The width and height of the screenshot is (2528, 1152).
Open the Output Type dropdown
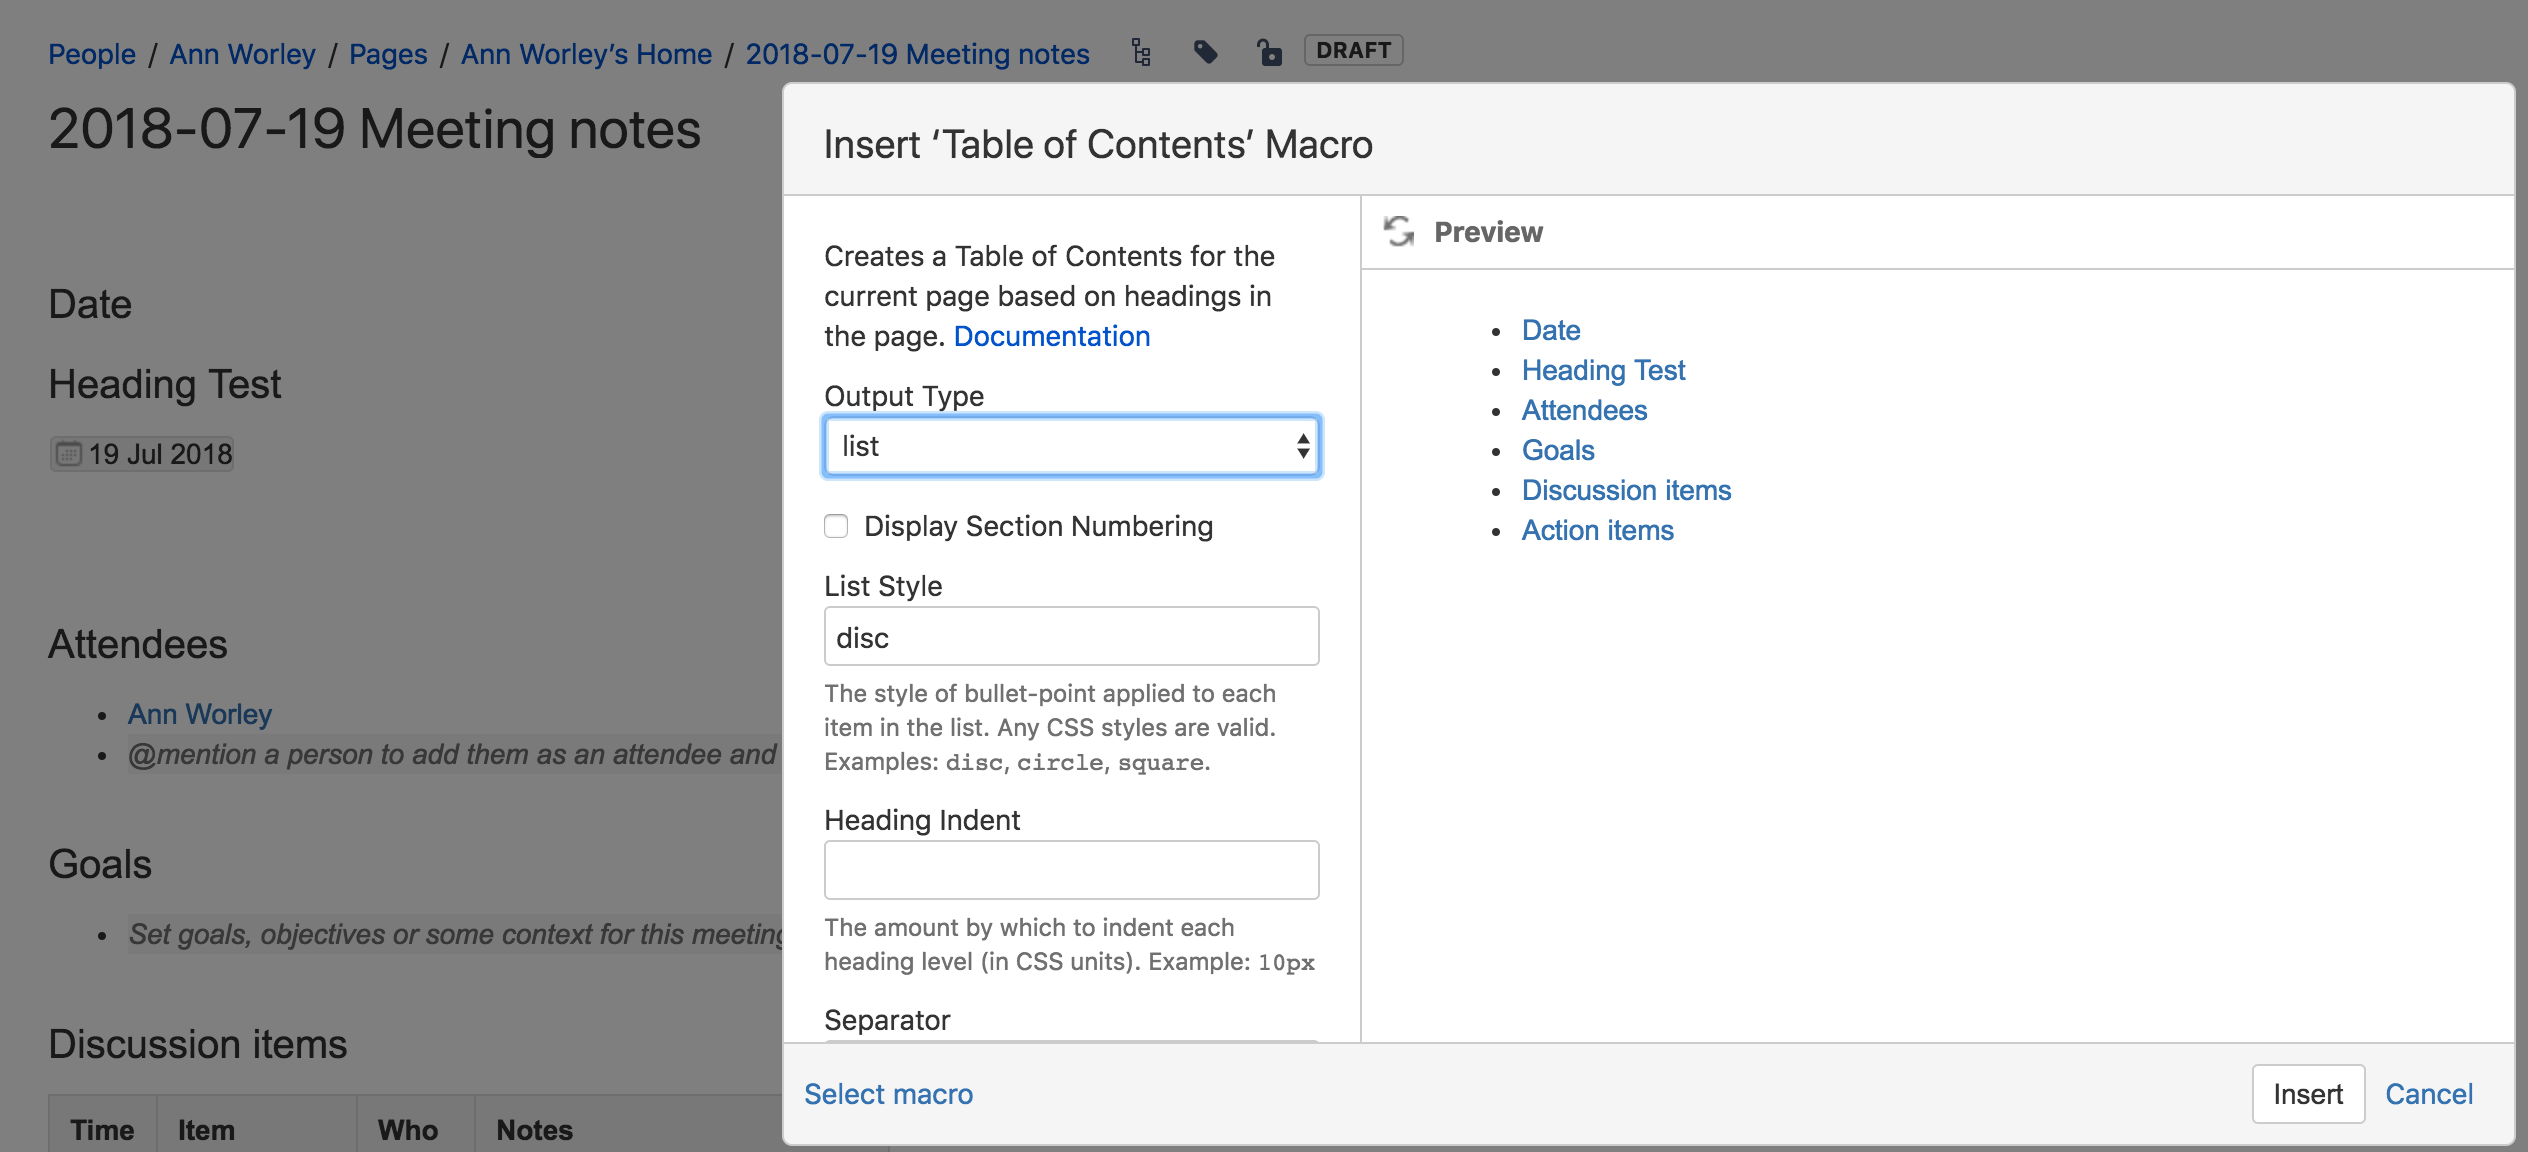1070,446
